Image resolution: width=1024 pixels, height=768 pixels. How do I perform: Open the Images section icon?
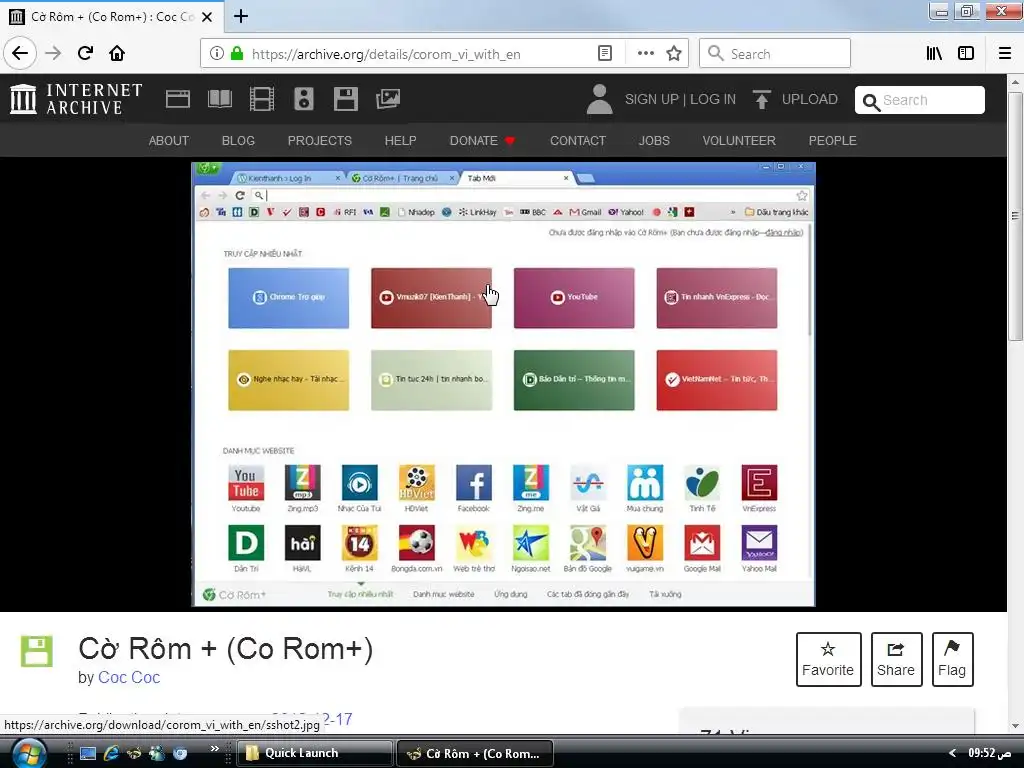point(388,99)
